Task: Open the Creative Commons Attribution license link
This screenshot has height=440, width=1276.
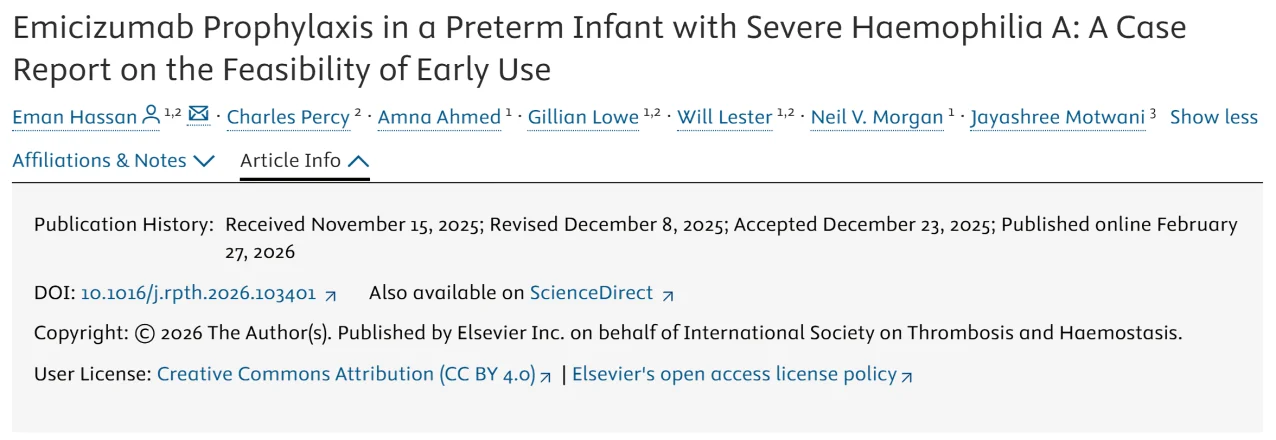Action: pyautogui.click(x=346, y=375)
